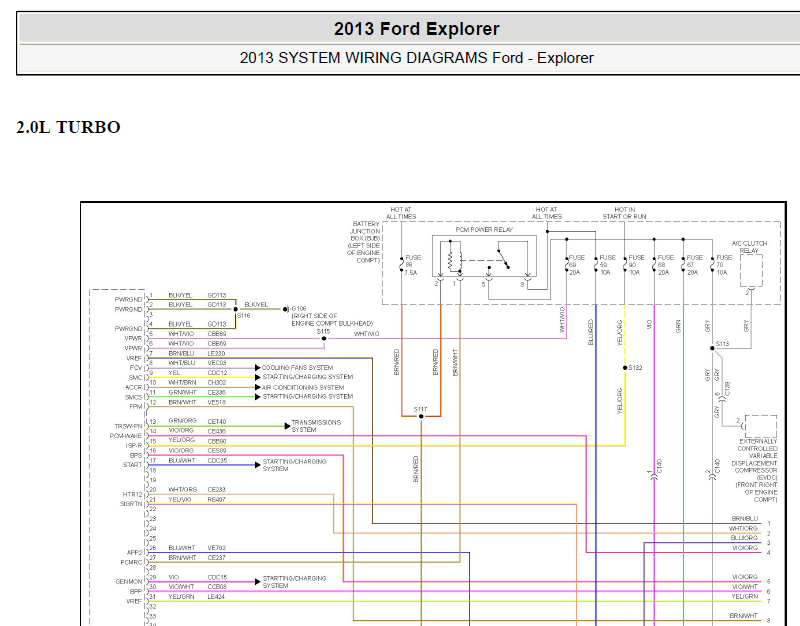Click the "FUSE 86 7.5A" label
Screen dimensions: 800x626
[x=412, y=265]
